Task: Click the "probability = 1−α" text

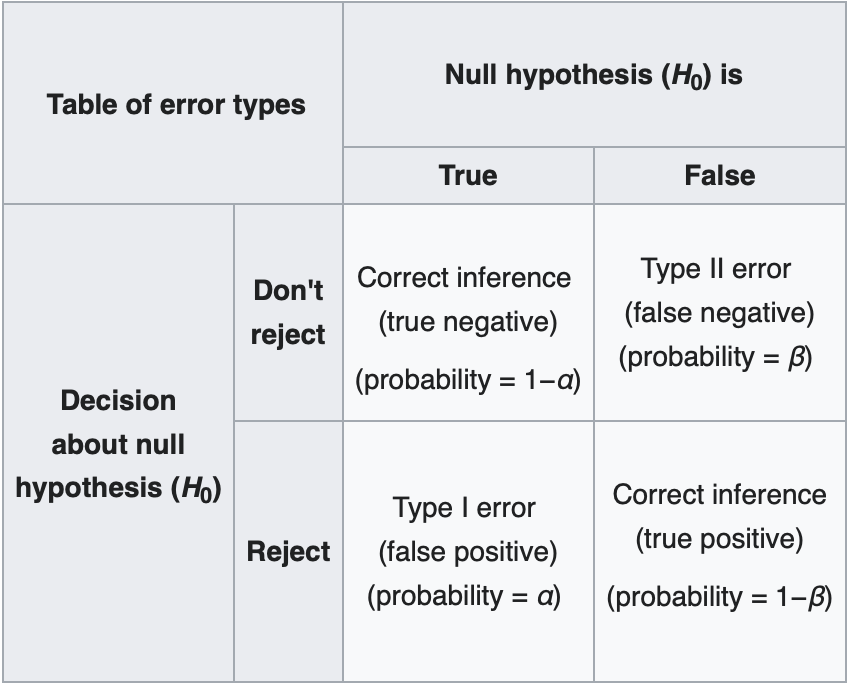Action: 468,380
